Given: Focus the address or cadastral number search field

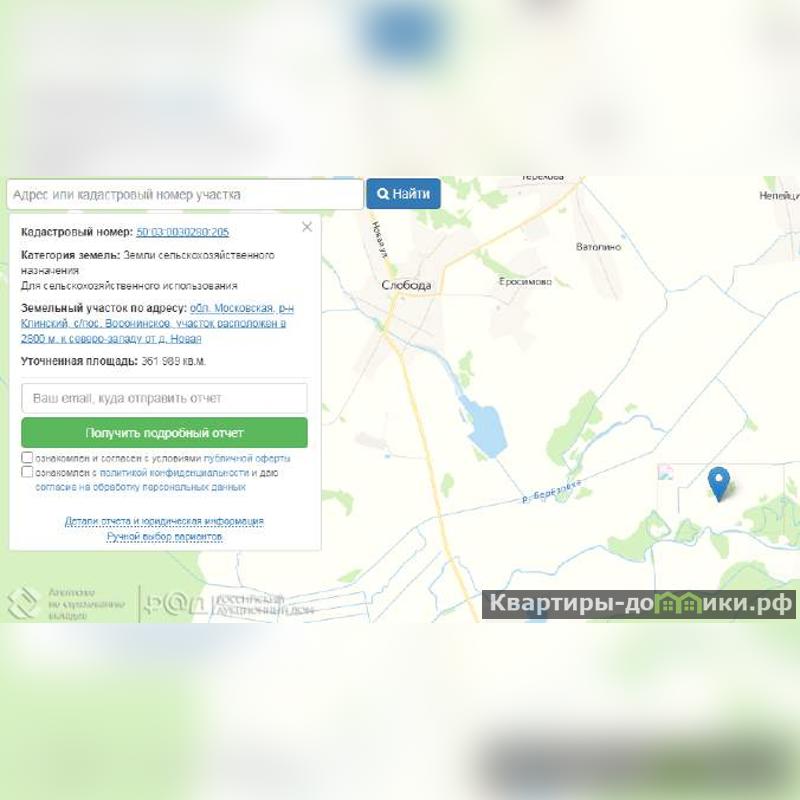Looking at the screenshot, I should tap(185, 194).
